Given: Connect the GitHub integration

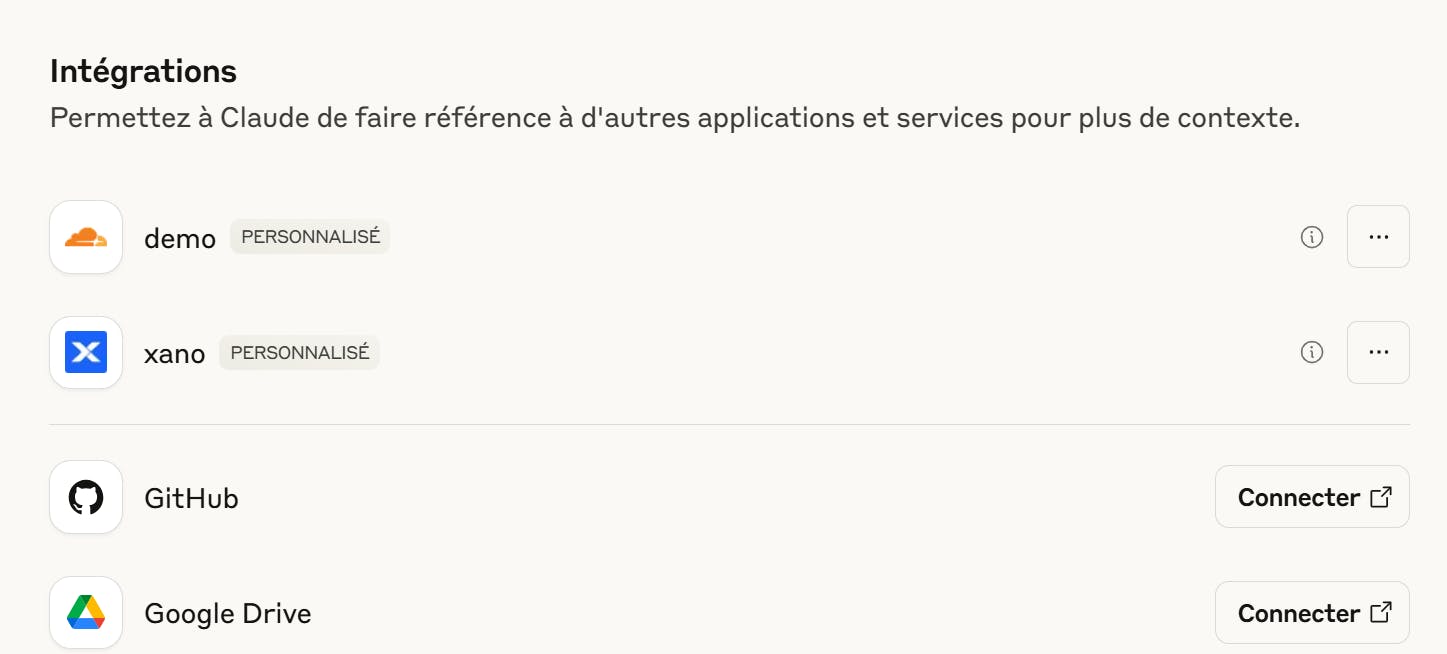Looking at the screenshot, I should [1298, 497].
